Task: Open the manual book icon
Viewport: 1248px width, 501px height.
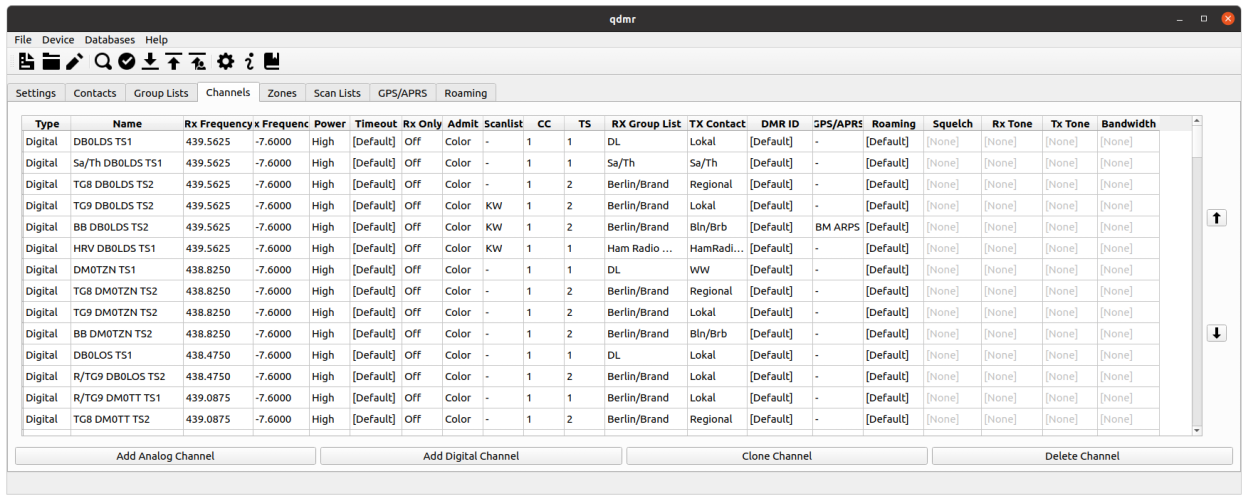Action: pyautogui.click(x=272, y=62)
